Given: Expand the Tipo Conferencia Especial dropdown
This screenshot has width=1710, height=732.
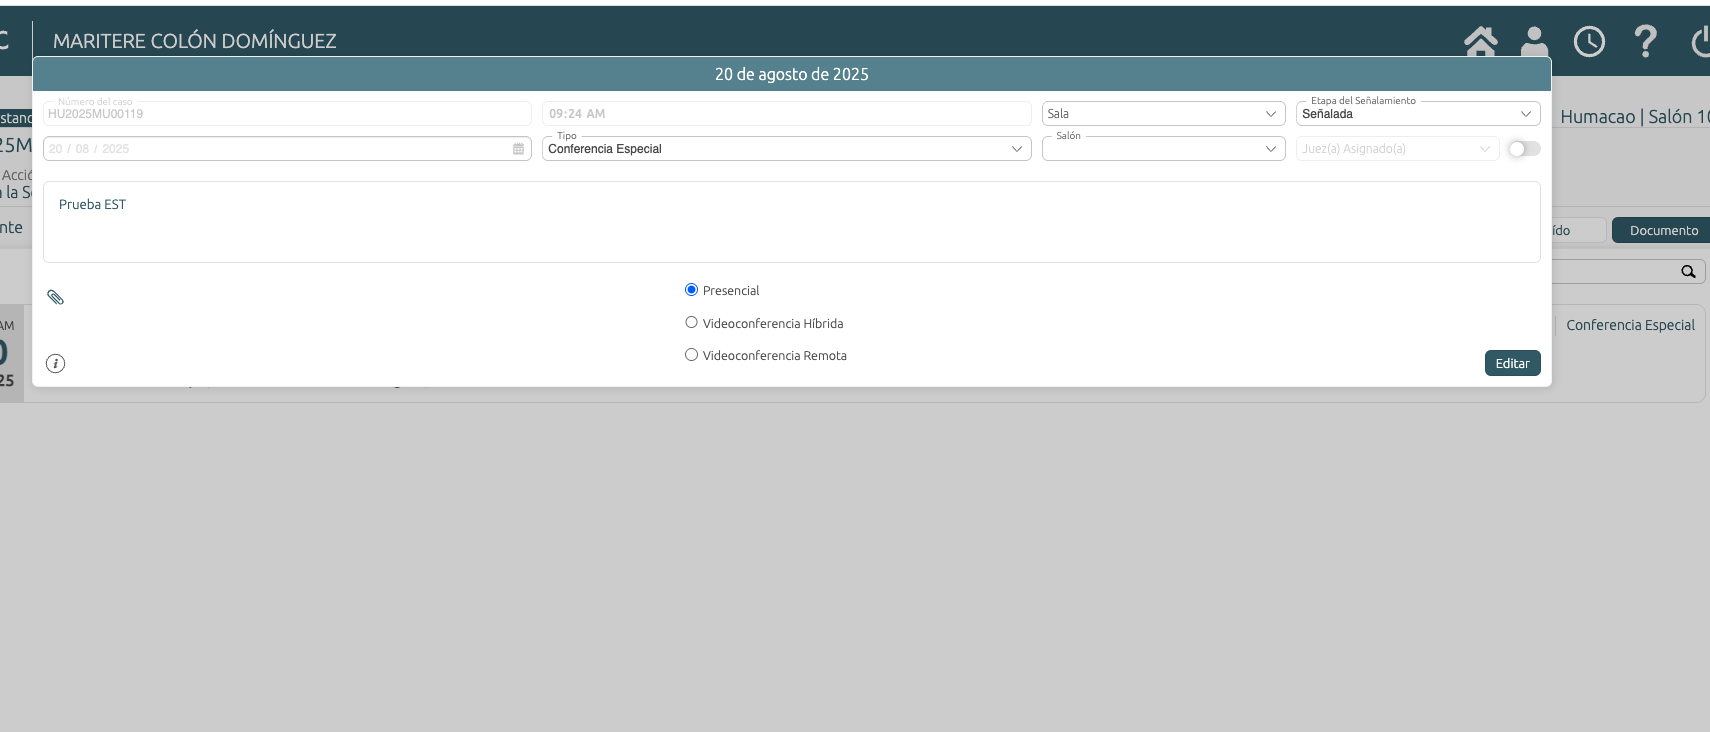Looking at the screenshot, I should [786, 149].
